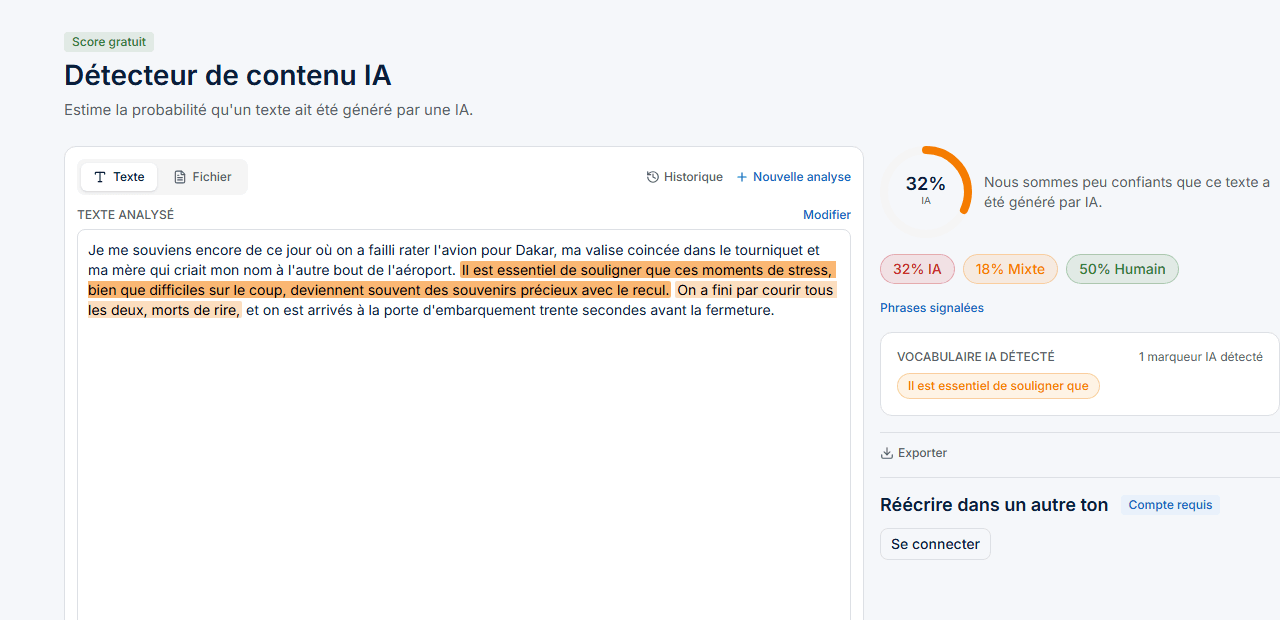Image resolution: width=1280 pixels, height=620 pixels.
Task: Click the Compte requis badge
Action: pos(1170,505)
